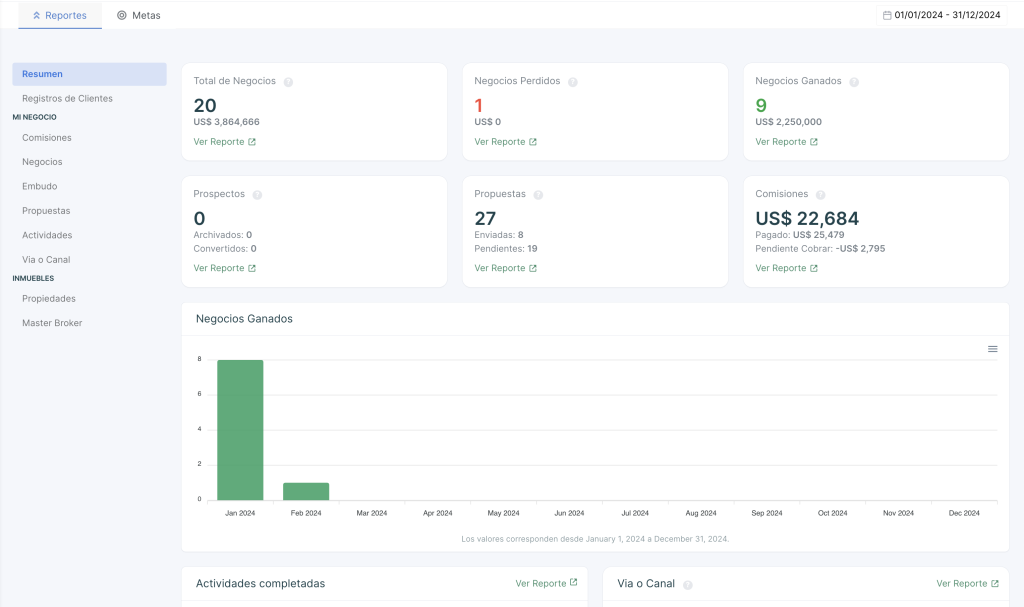Switch to the Metas tab

(x=138, y=16)
